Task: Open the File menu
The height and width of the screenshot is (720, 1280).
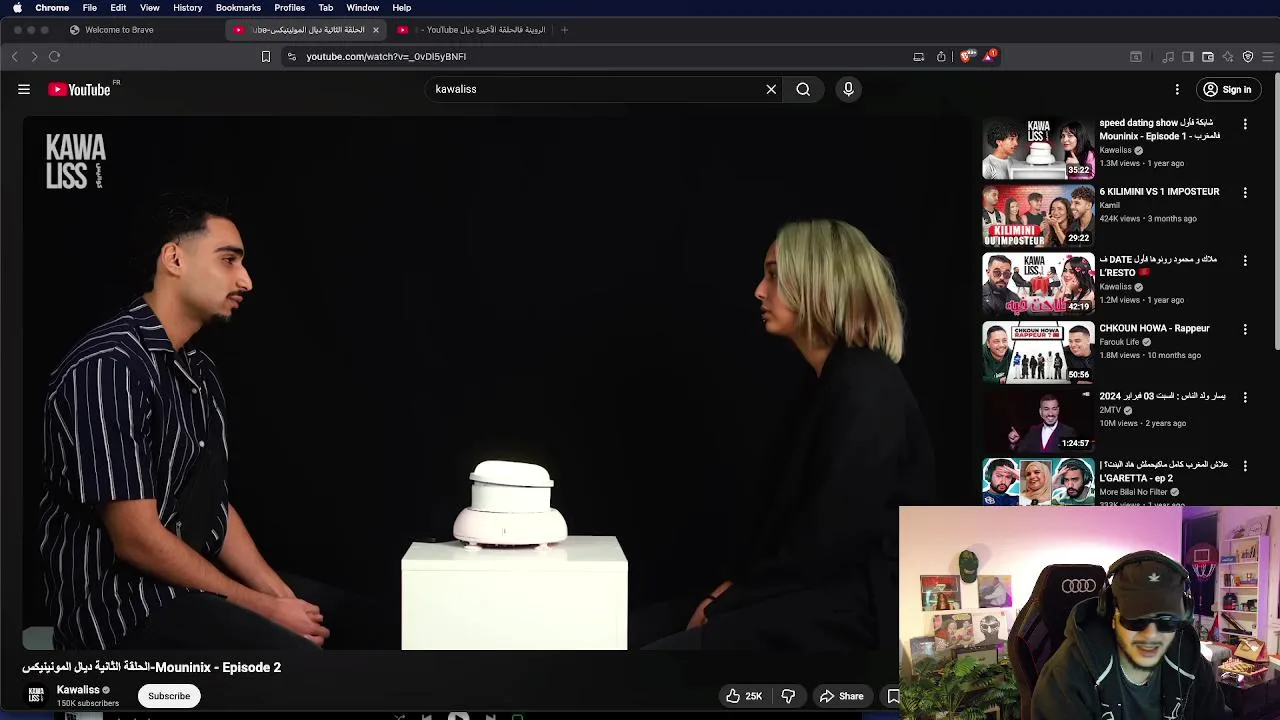Action: click(x=90, y=8)
